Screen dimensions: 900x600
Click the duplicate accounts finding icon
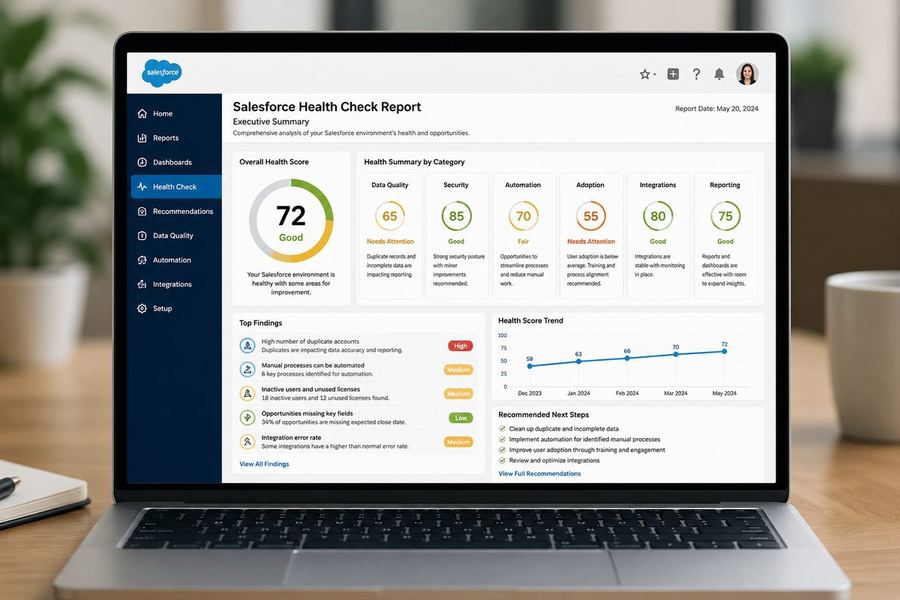tap(247, 346)
